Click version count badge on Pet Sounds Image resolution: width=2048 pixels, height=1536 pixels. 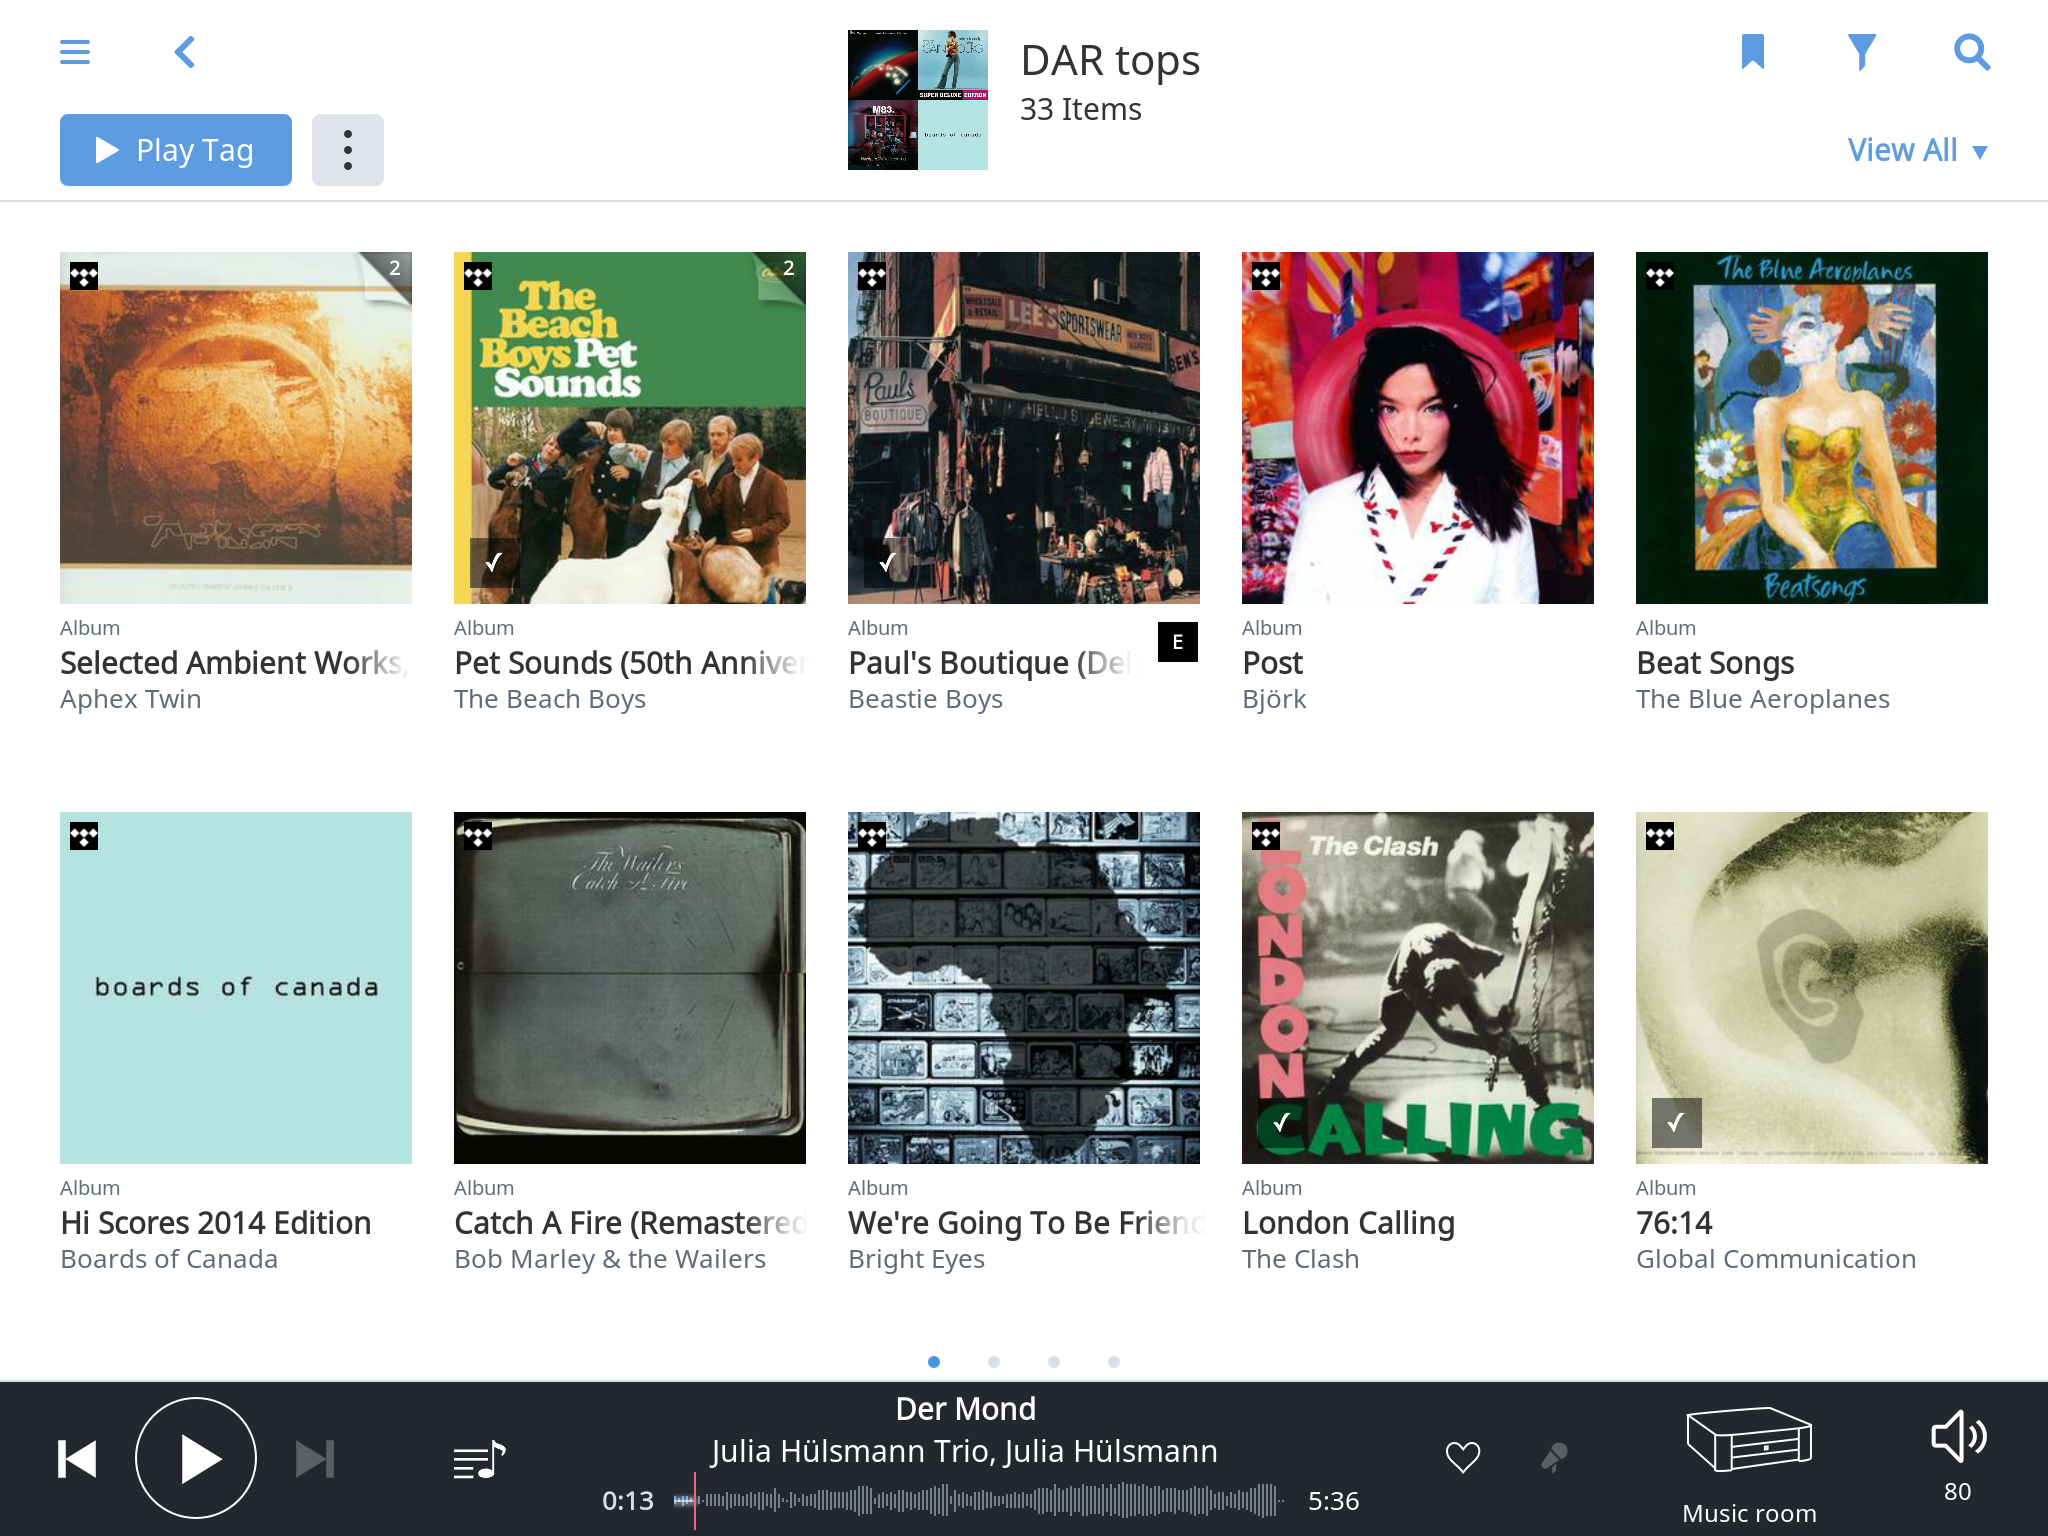pyautogui.click(x=787, y=269)
